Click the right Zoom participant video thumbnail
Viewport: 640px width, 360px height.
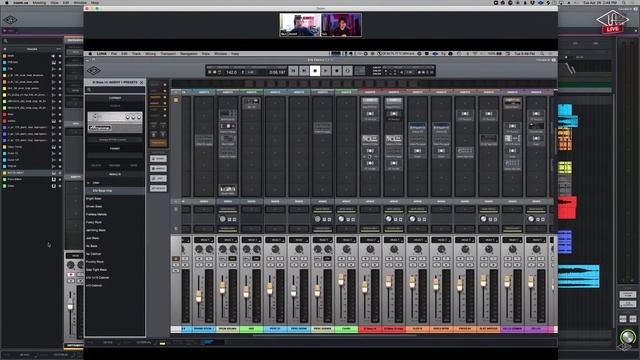coord(341,25)
